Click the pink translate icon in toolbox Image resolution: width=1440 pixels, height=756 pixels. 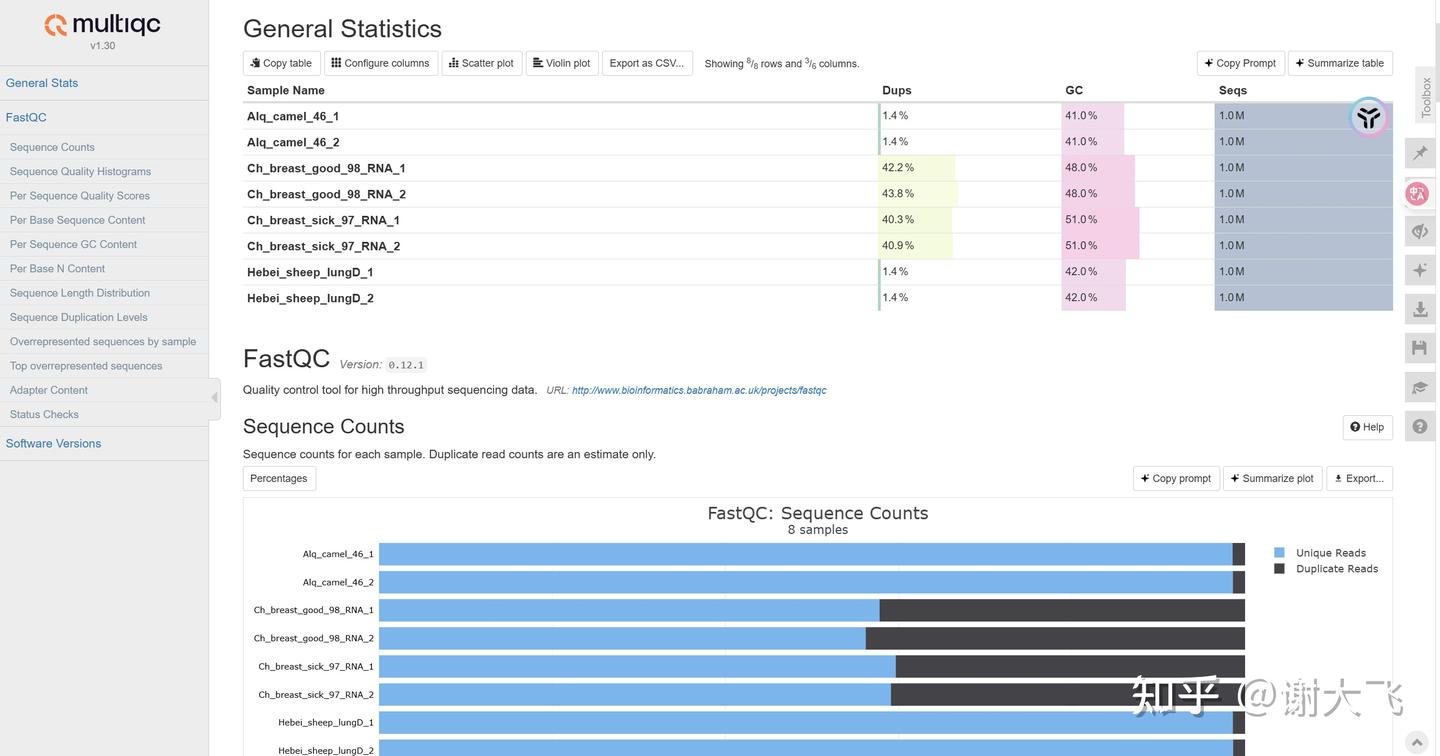[1417, 193]
